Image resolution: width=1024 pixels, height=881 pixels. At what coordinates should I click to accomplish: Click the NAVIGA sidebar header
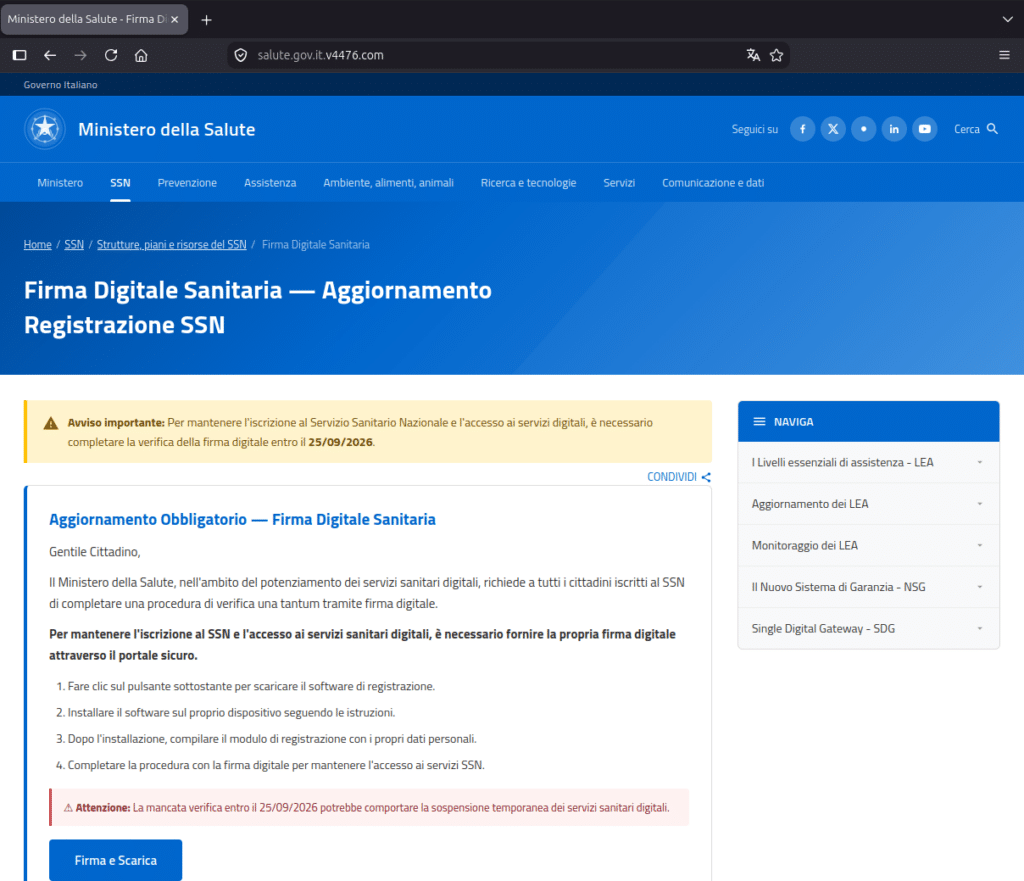pyautogui.click(x=869, y=422)
